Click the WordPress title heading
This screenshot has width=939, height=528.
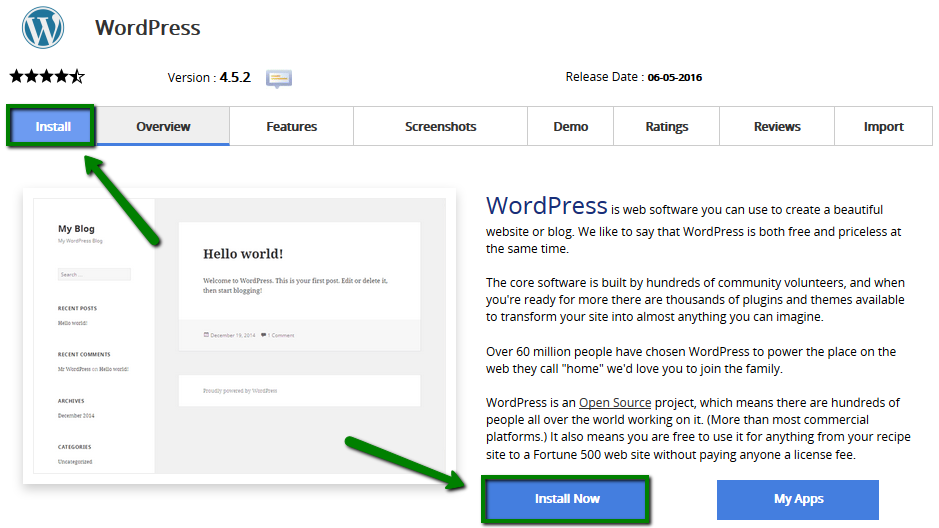[148, 28]
